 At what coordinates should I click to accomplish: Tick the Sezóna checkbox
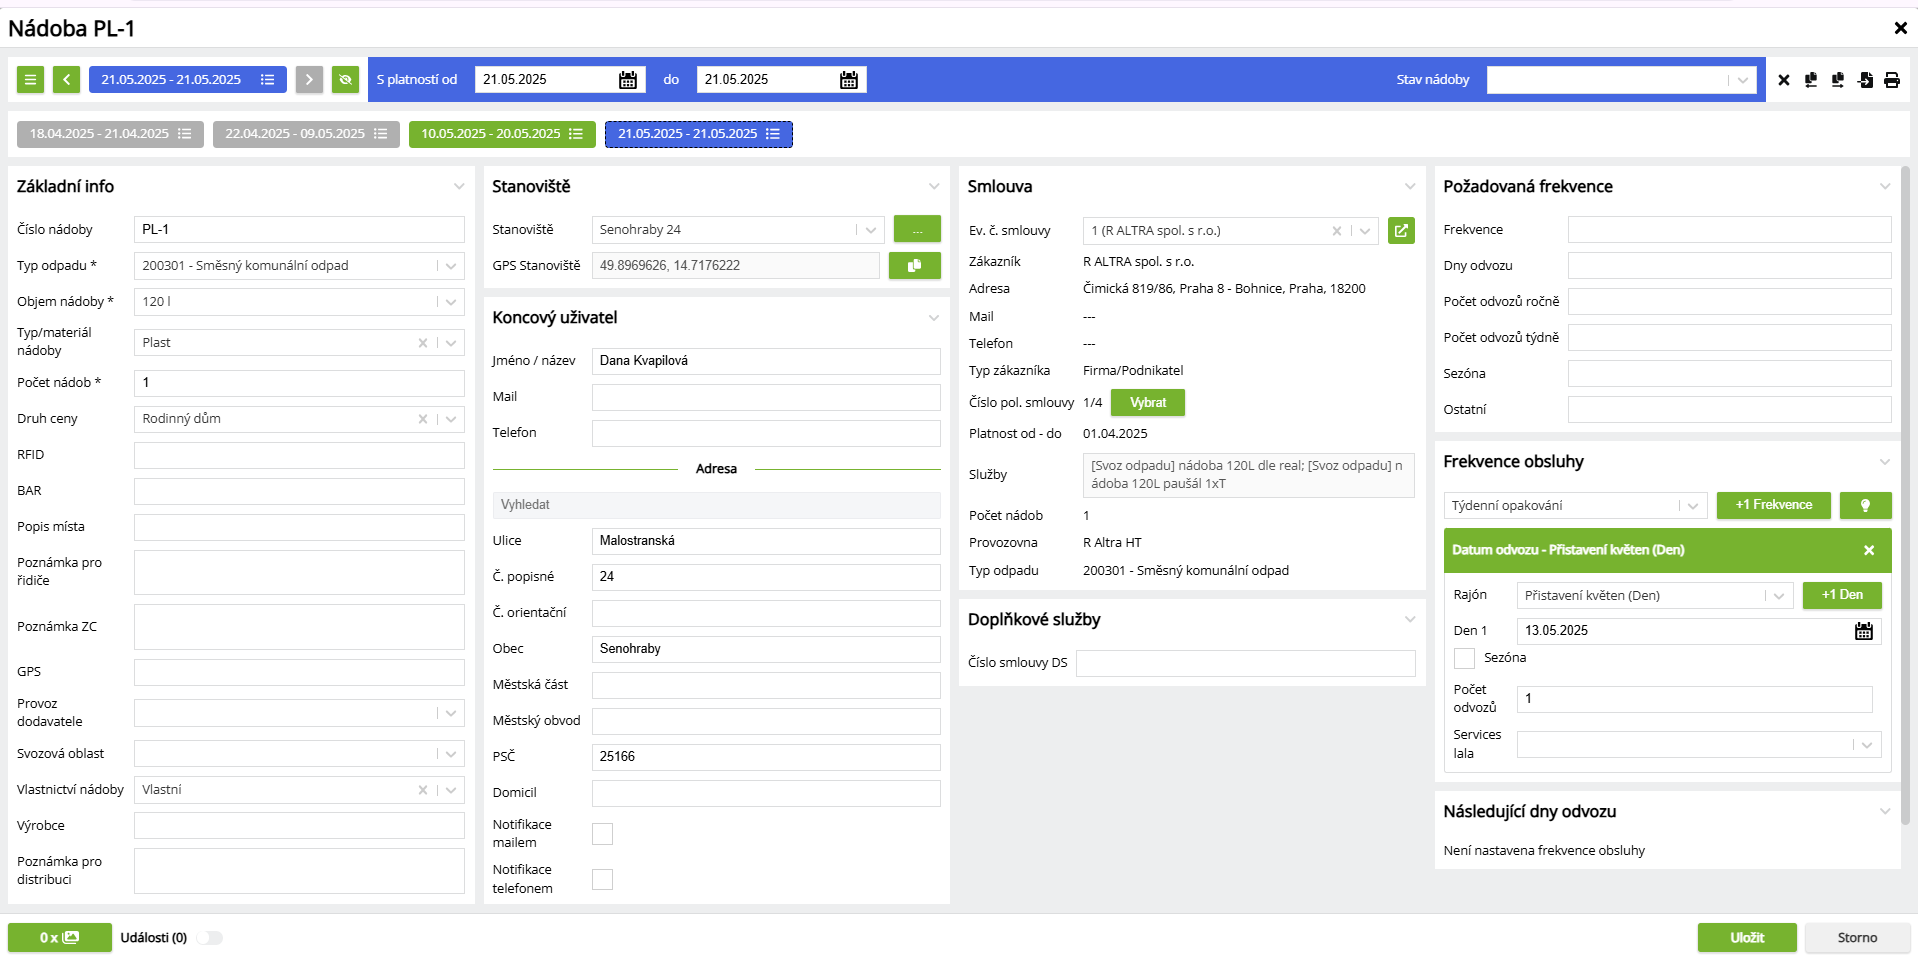click(x=1464, y=658)
